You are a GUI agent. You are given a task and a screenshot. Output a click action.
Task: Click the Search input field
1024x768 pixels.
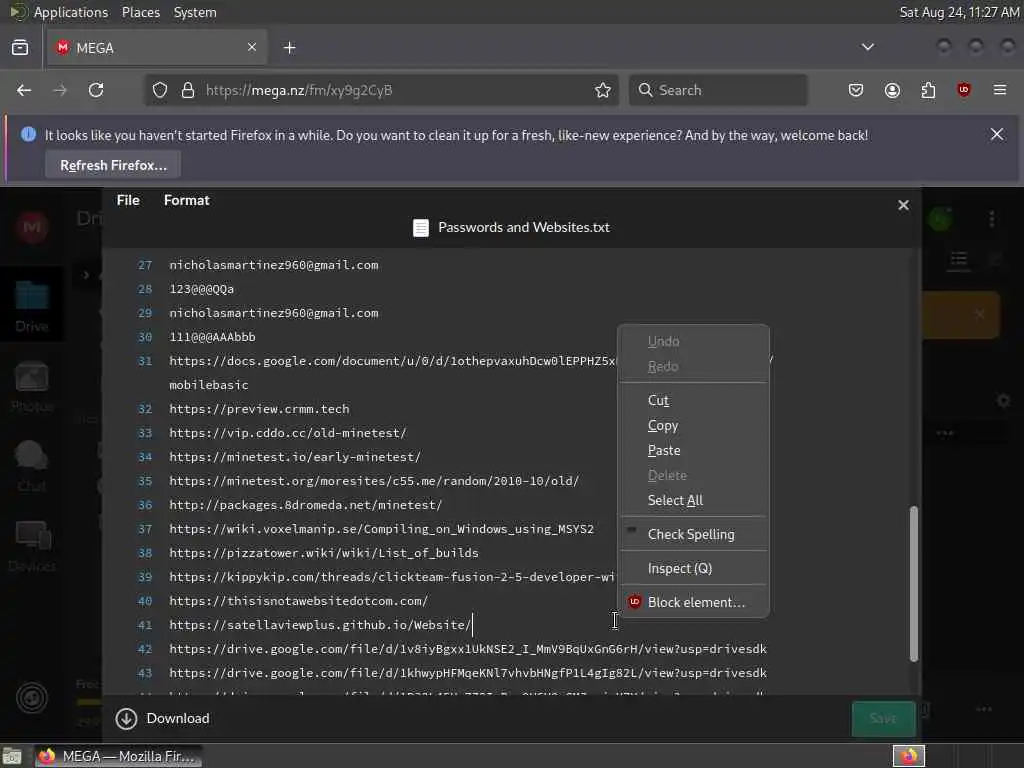(x=718, y=90)
